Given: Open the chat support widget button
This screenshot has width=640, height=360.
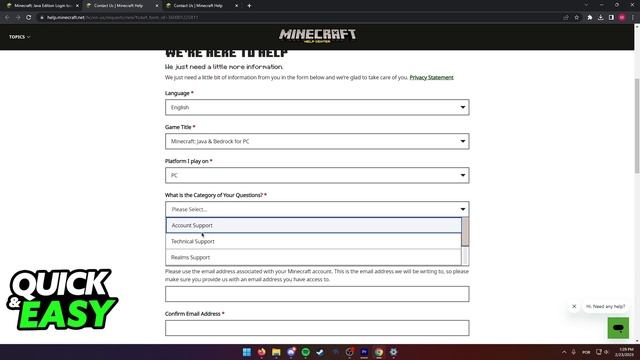Looking at the screenshot, I should click(x=618, y=327).
